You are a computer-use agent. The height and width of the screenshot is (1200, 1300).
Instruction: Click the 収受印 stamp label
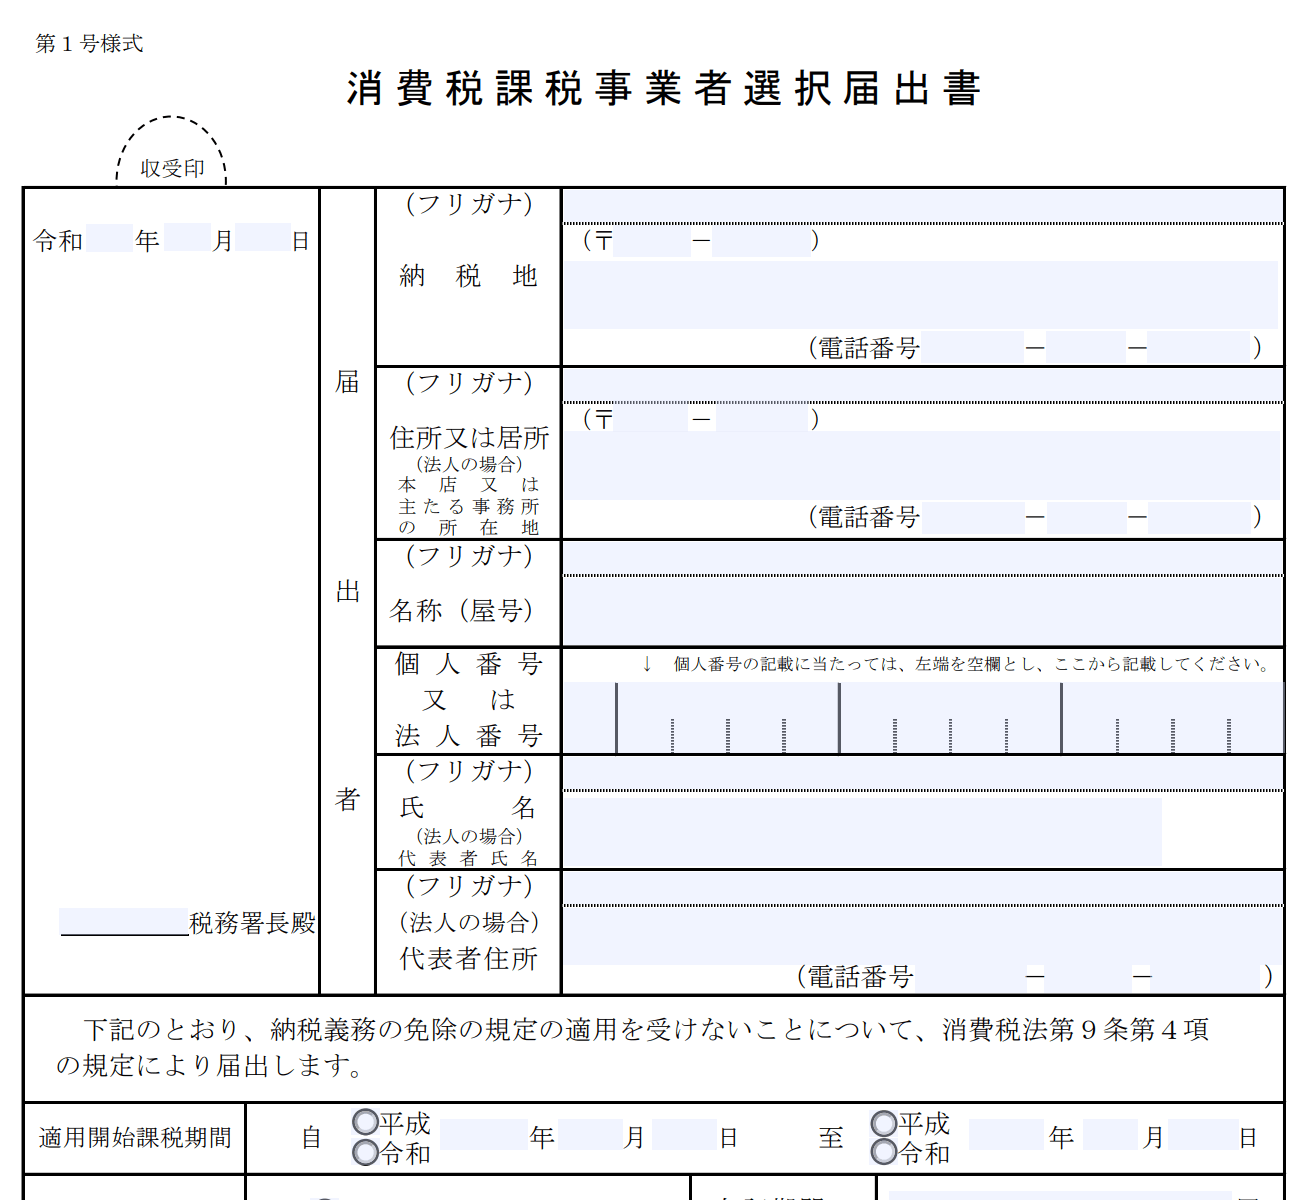(172, 168)
